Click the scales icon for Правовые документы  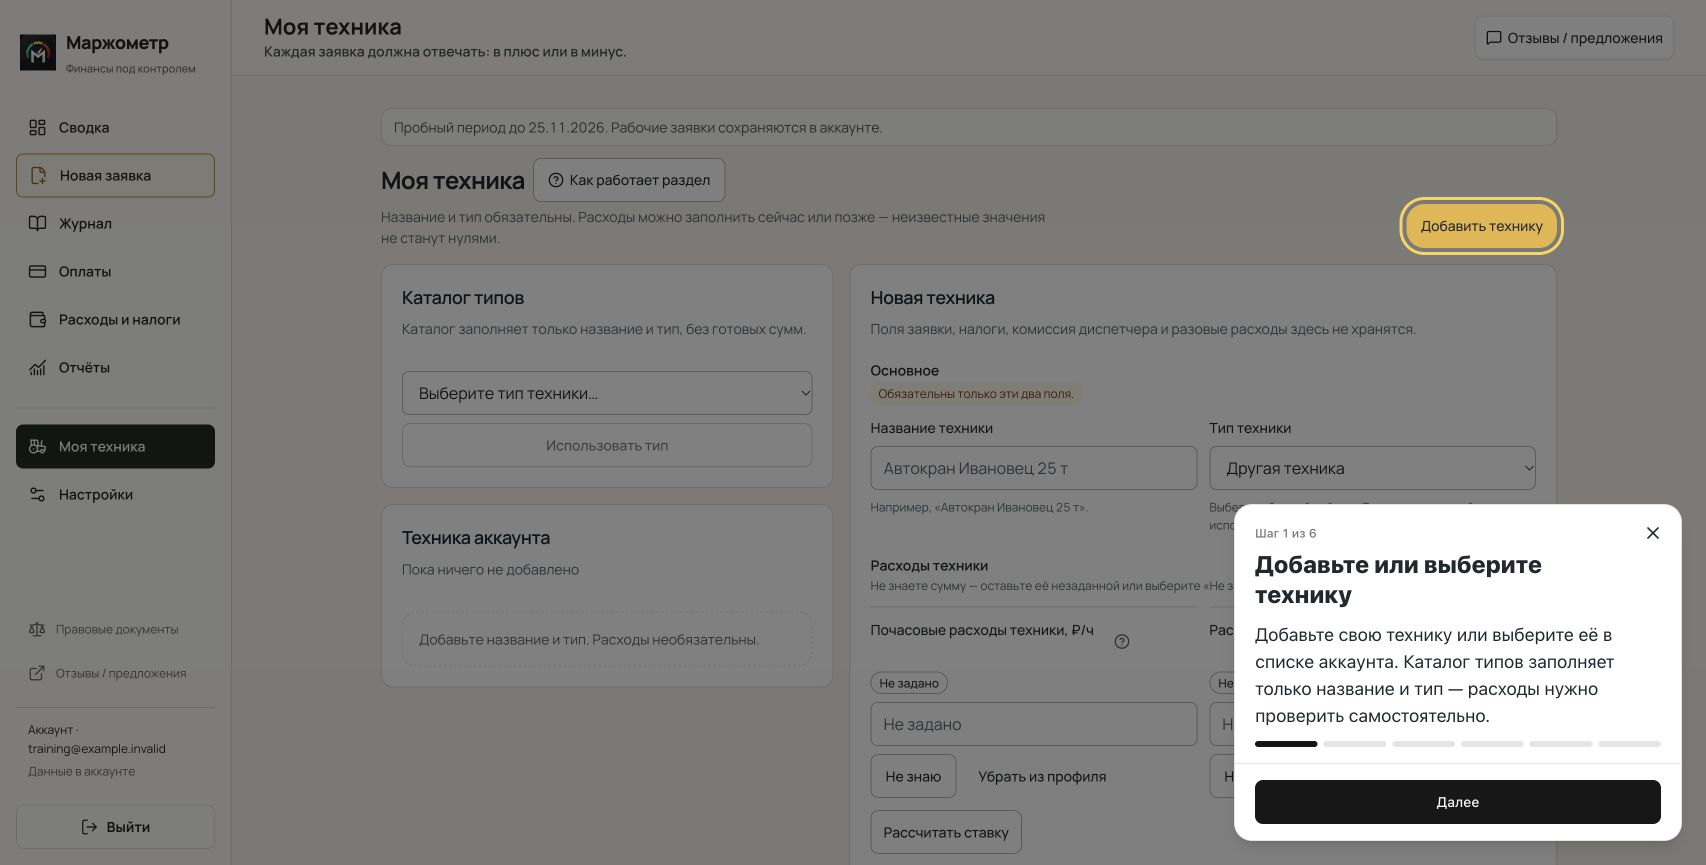pyautogui.click(x=37, y=630)
